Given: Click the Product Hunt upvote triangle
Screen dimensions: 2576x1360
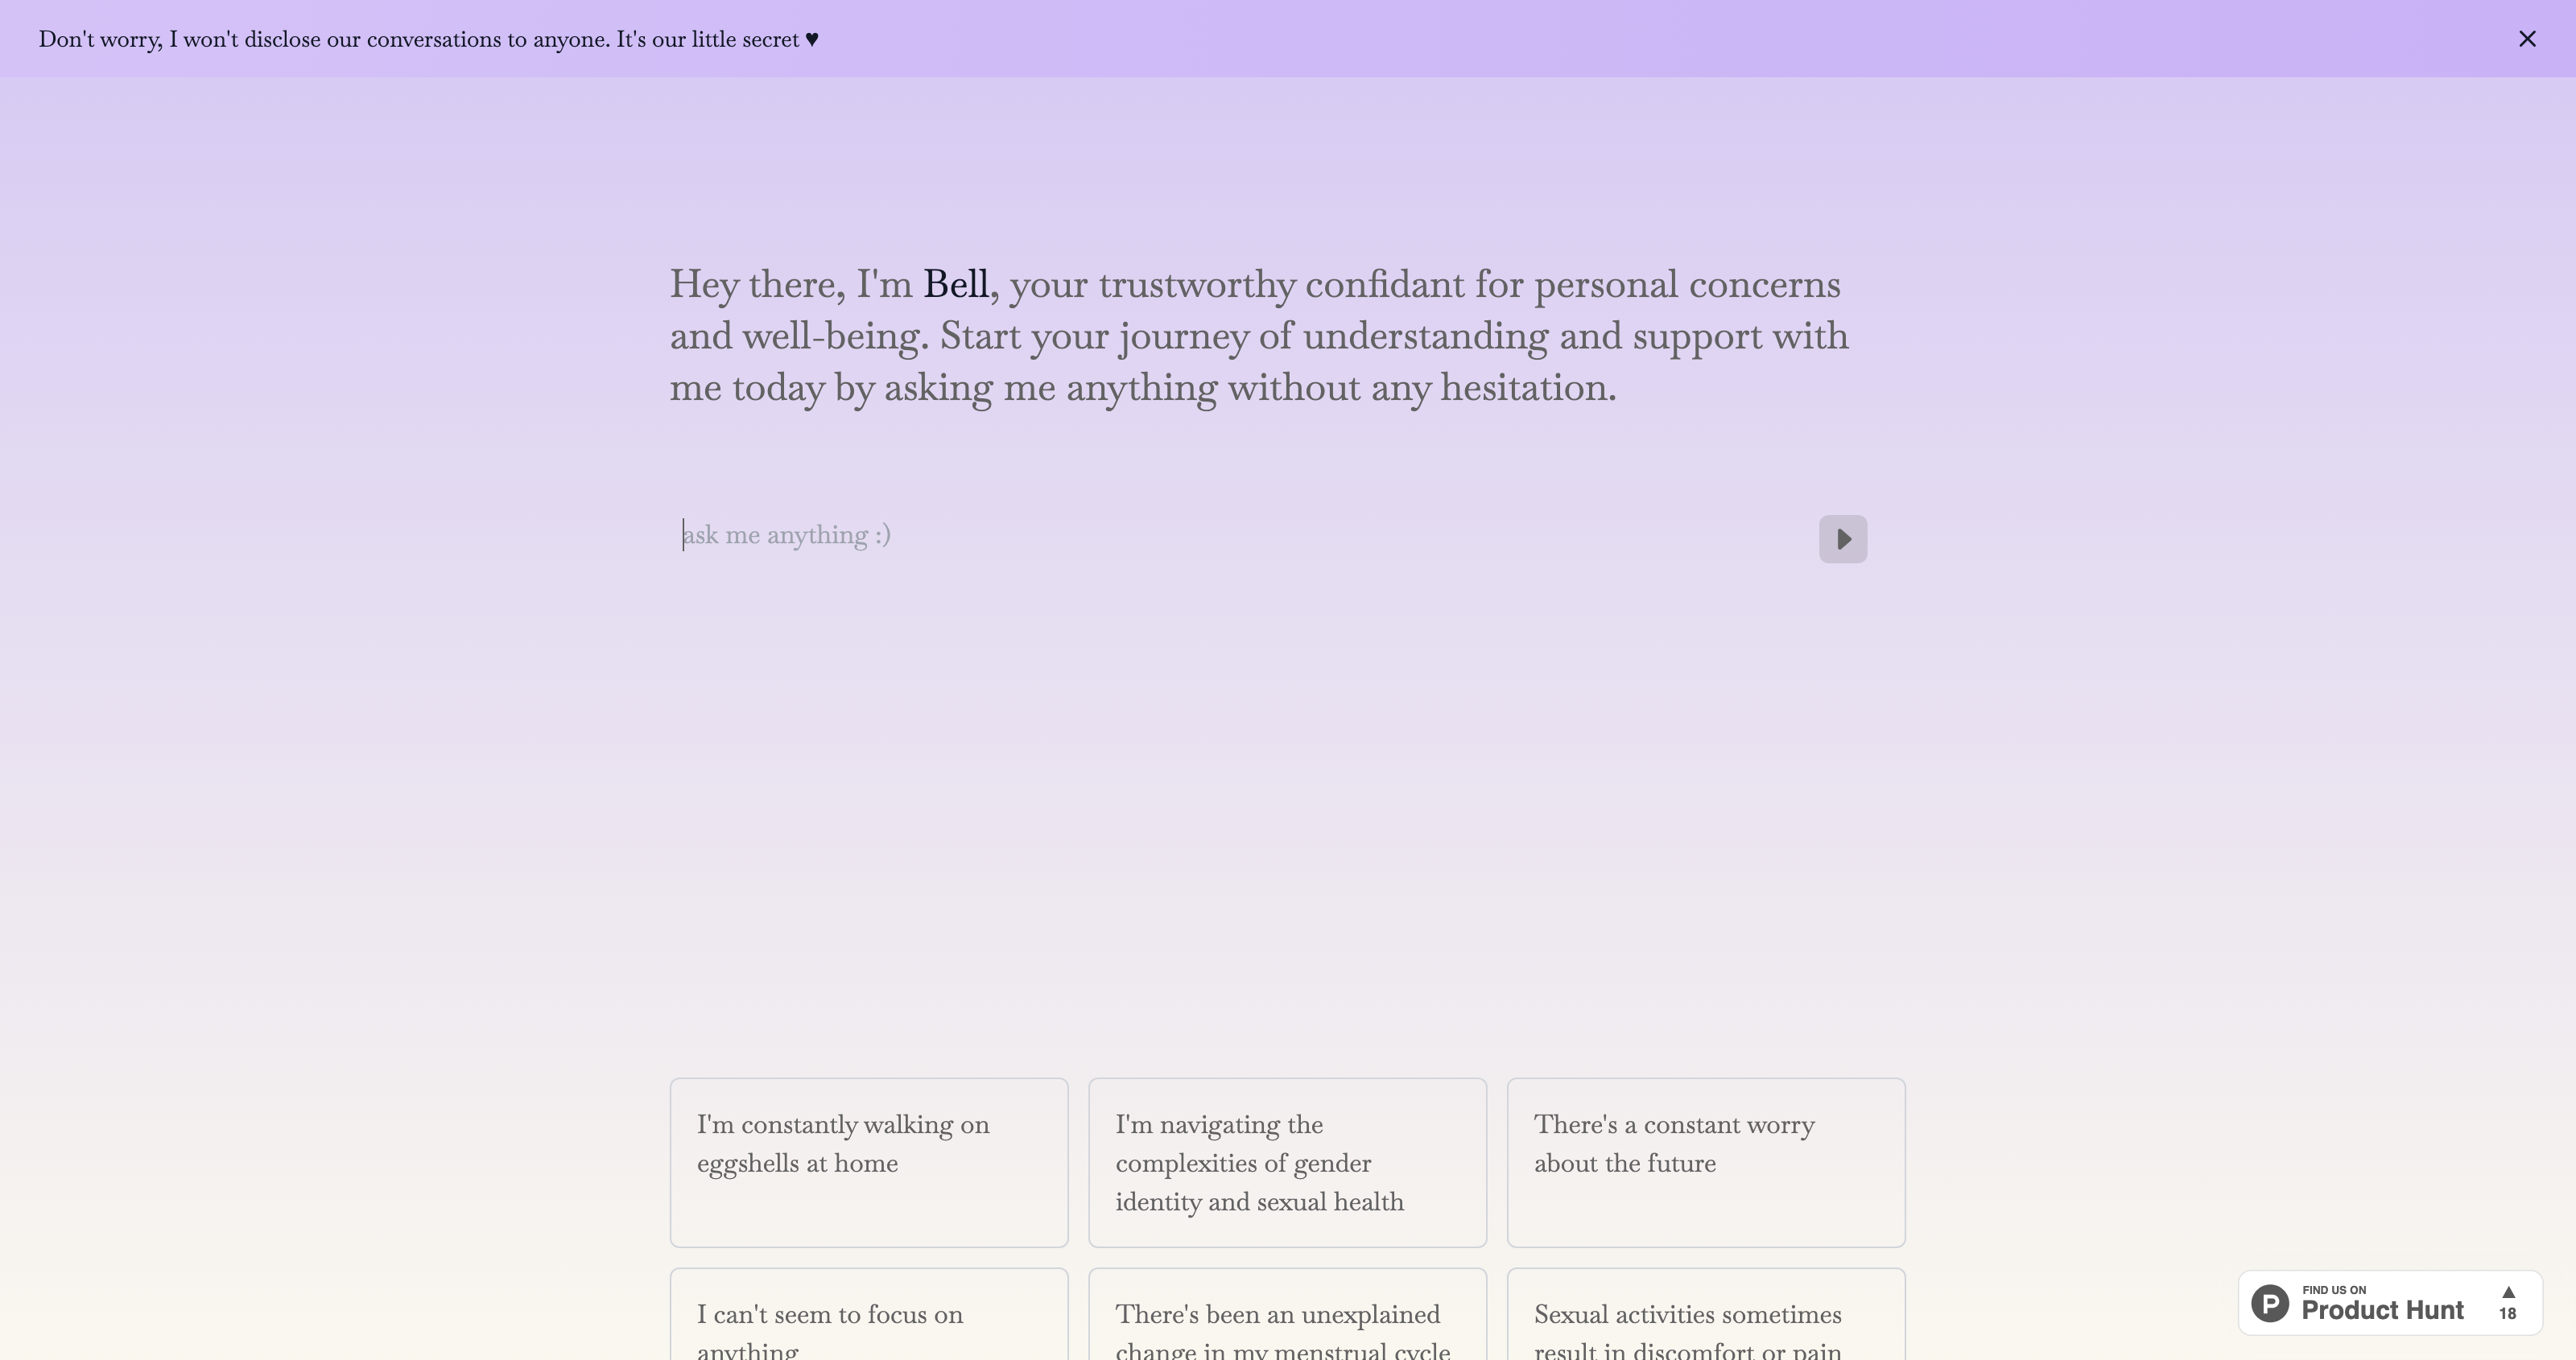Looking at the screenshot, I should 2508,1292.
